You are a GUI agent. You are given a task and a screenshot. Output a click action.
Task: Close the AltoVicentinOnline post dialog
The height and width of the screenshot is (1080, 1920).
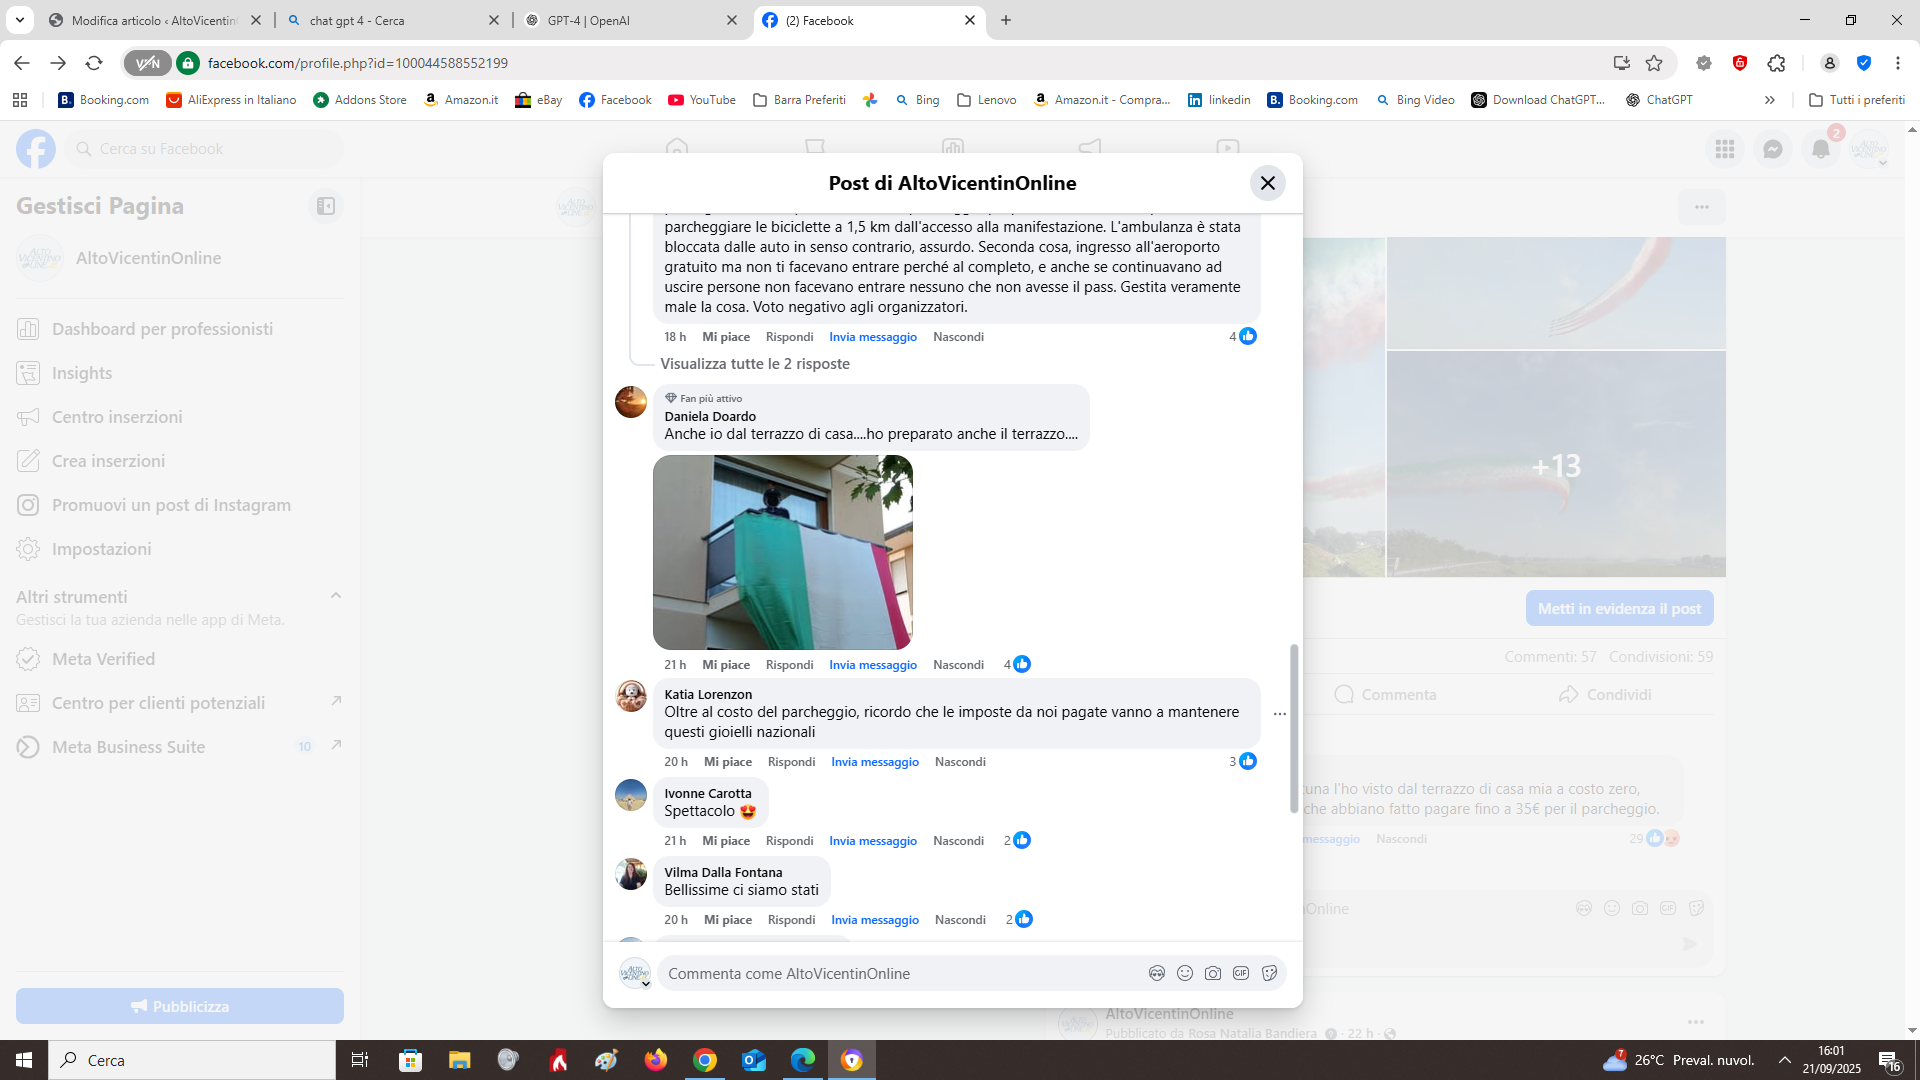(x=1267, y=183)
